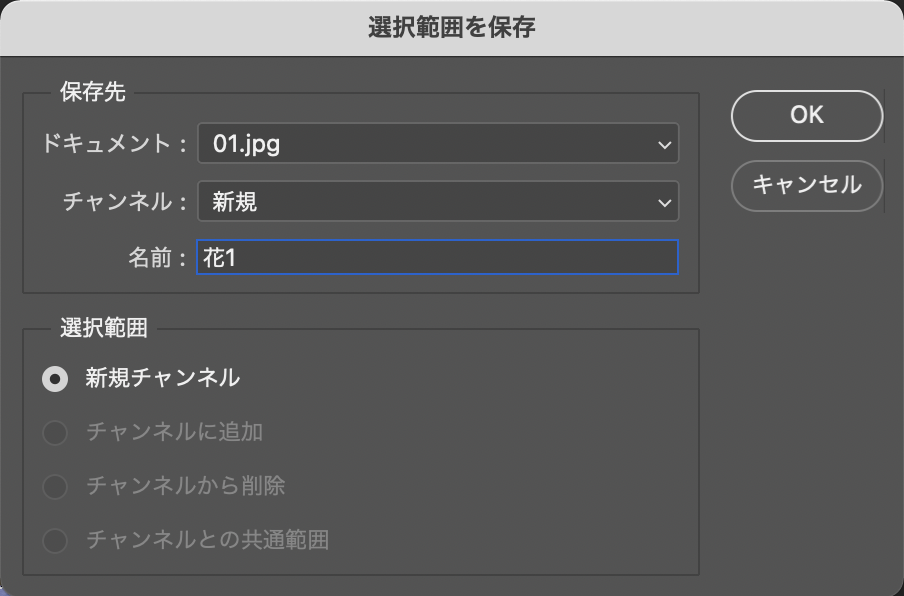The width and height of the screenshot is (904, 596).
Task: Open the ドキュメント dropdown showing 01.jpg
Action: [x=437, y=144]
